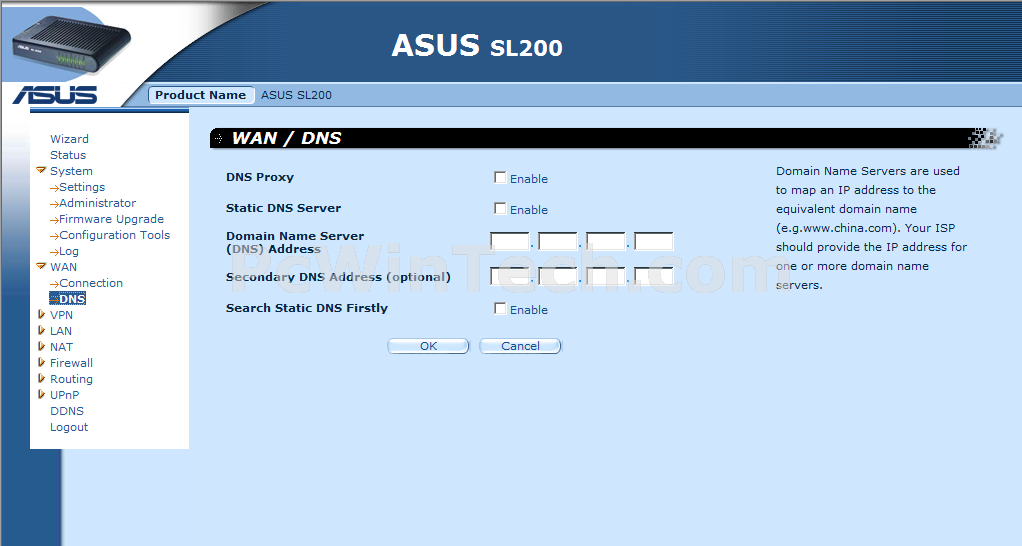Expand the Routing menu arrow
This screenshot has height=546, width=1022.
[x=41, y=379]
